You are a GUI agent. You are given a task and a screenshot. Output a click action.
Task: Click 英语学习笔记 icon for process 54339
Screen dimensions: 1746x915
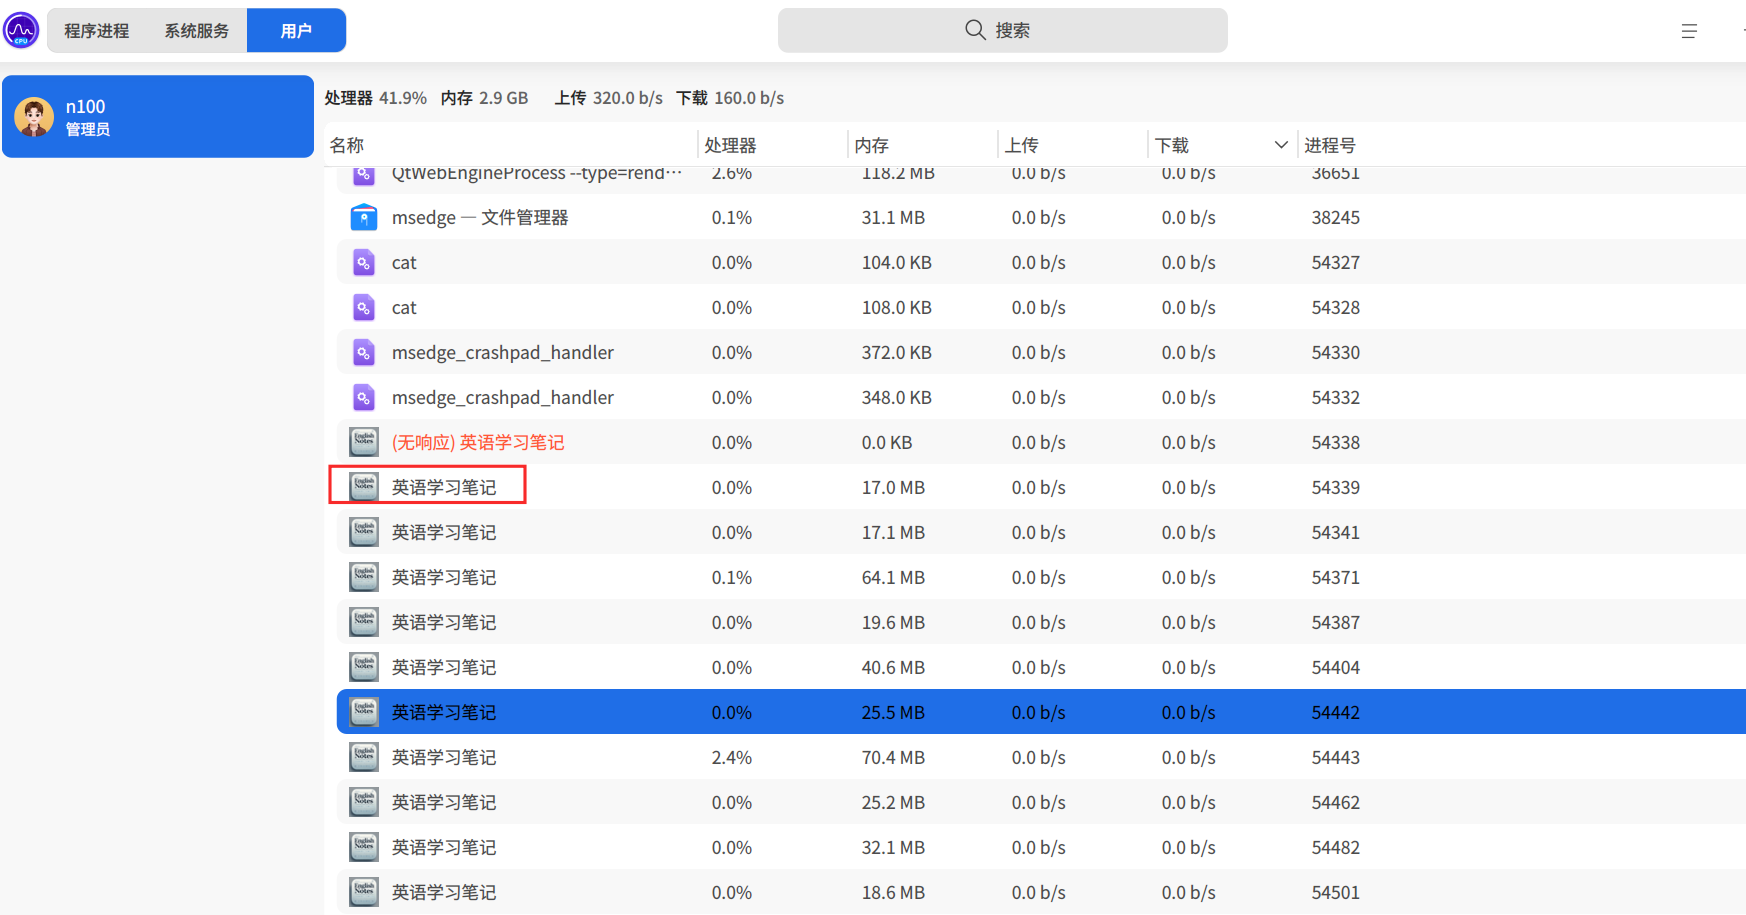click(x=364, y=487)
